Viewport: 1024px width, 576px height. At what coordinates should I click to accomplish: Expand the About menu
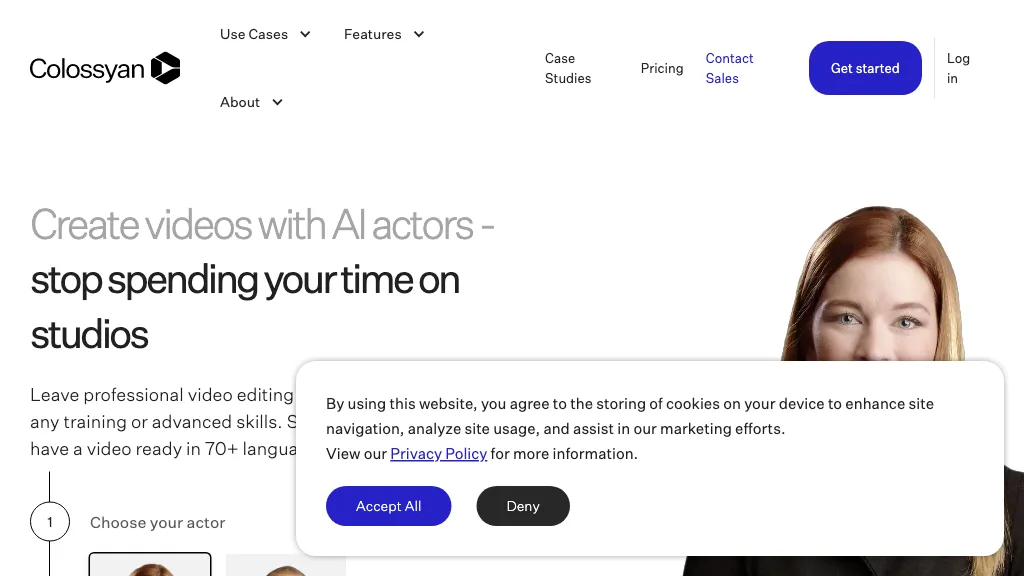point(240,102)
